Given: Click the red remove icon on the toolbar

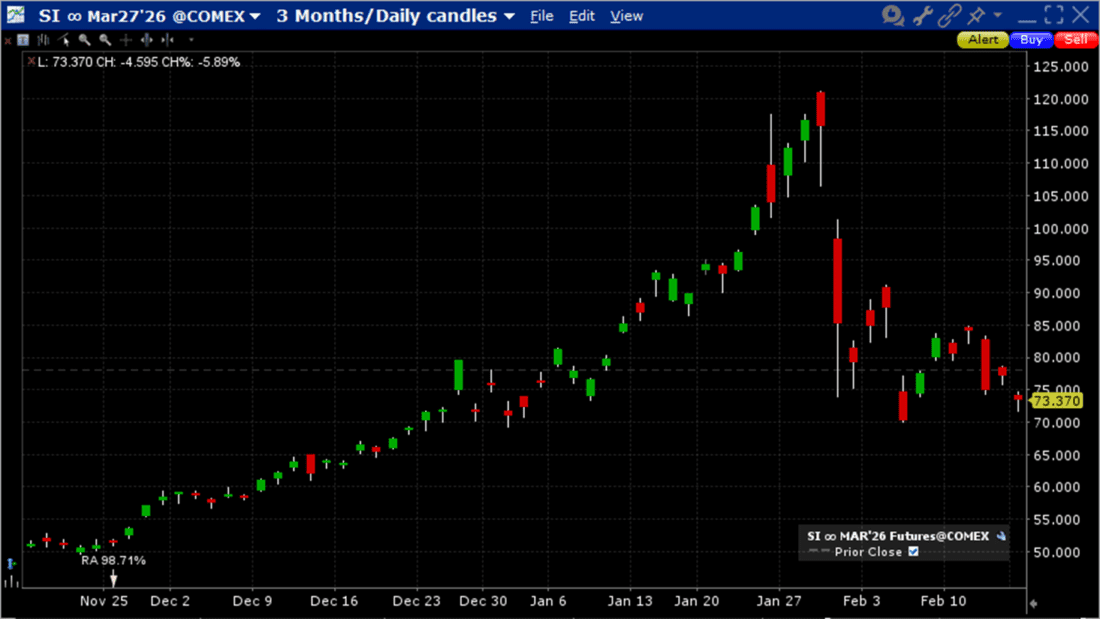Looking at the screenshot, I should [x=10, y=39].
